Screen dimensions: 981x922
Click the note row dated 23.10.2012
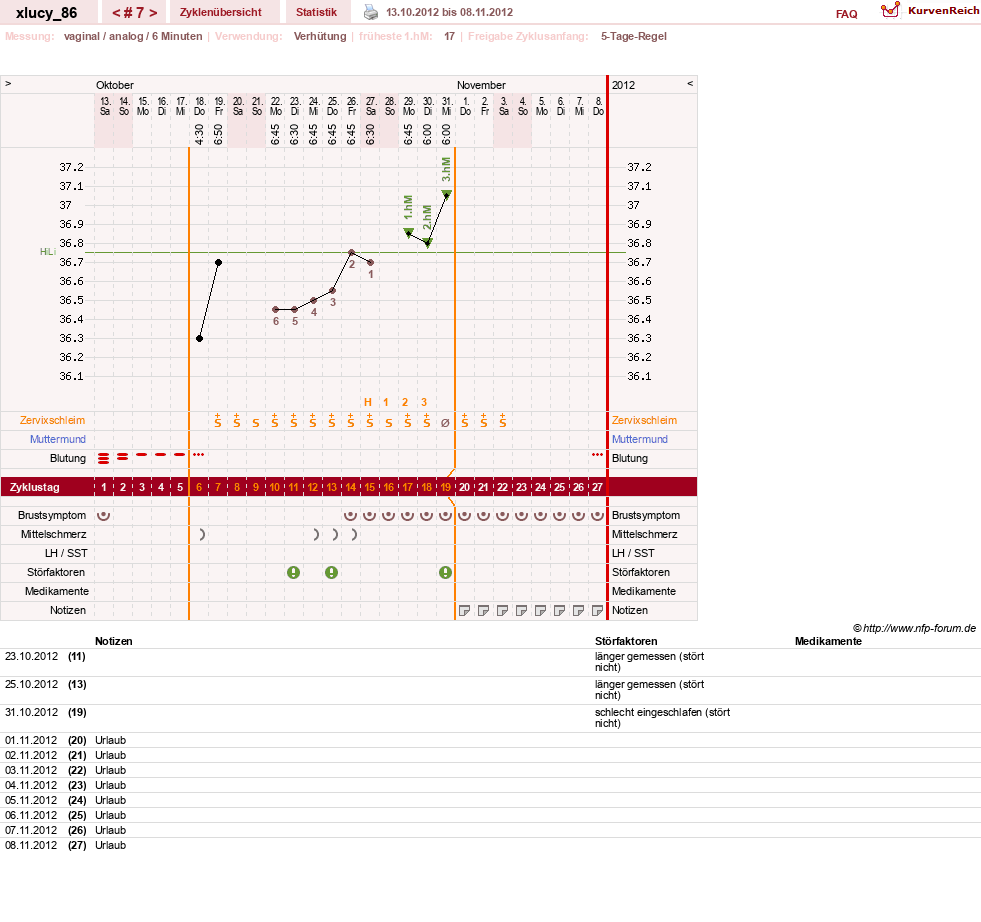click(490, 662)
